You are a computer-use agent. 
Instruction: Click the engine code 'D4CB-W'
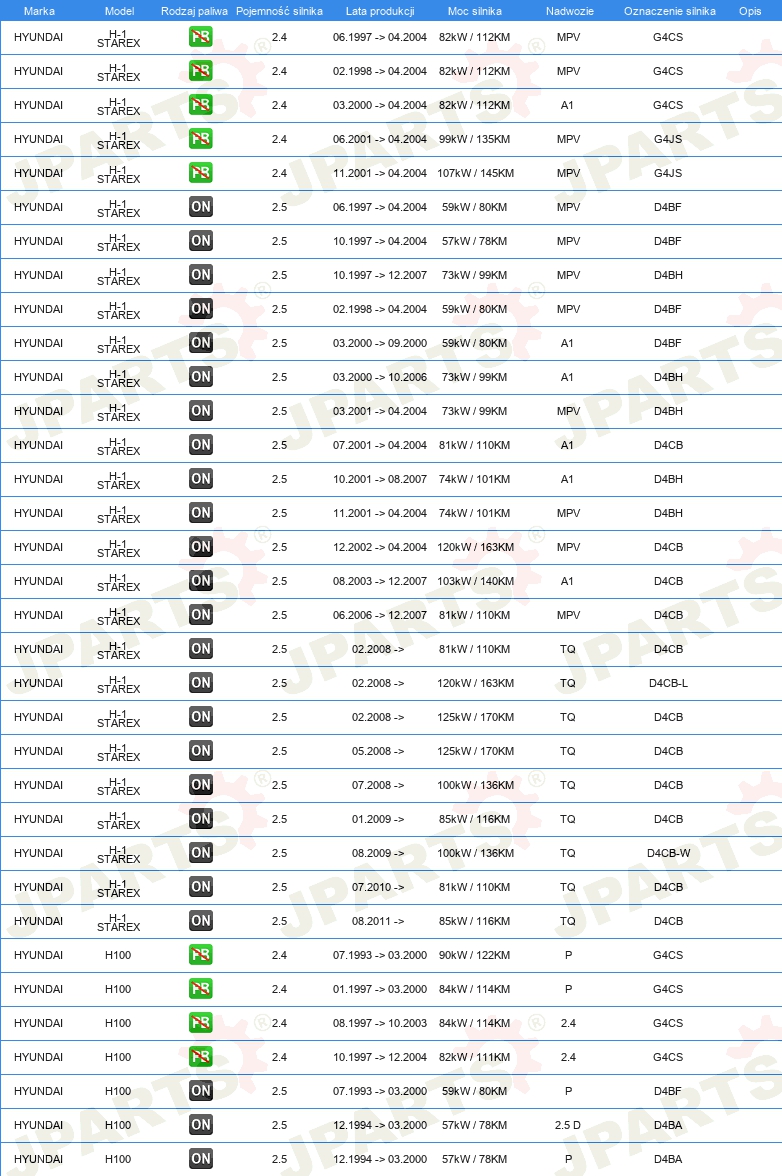[x=668, y=854]
